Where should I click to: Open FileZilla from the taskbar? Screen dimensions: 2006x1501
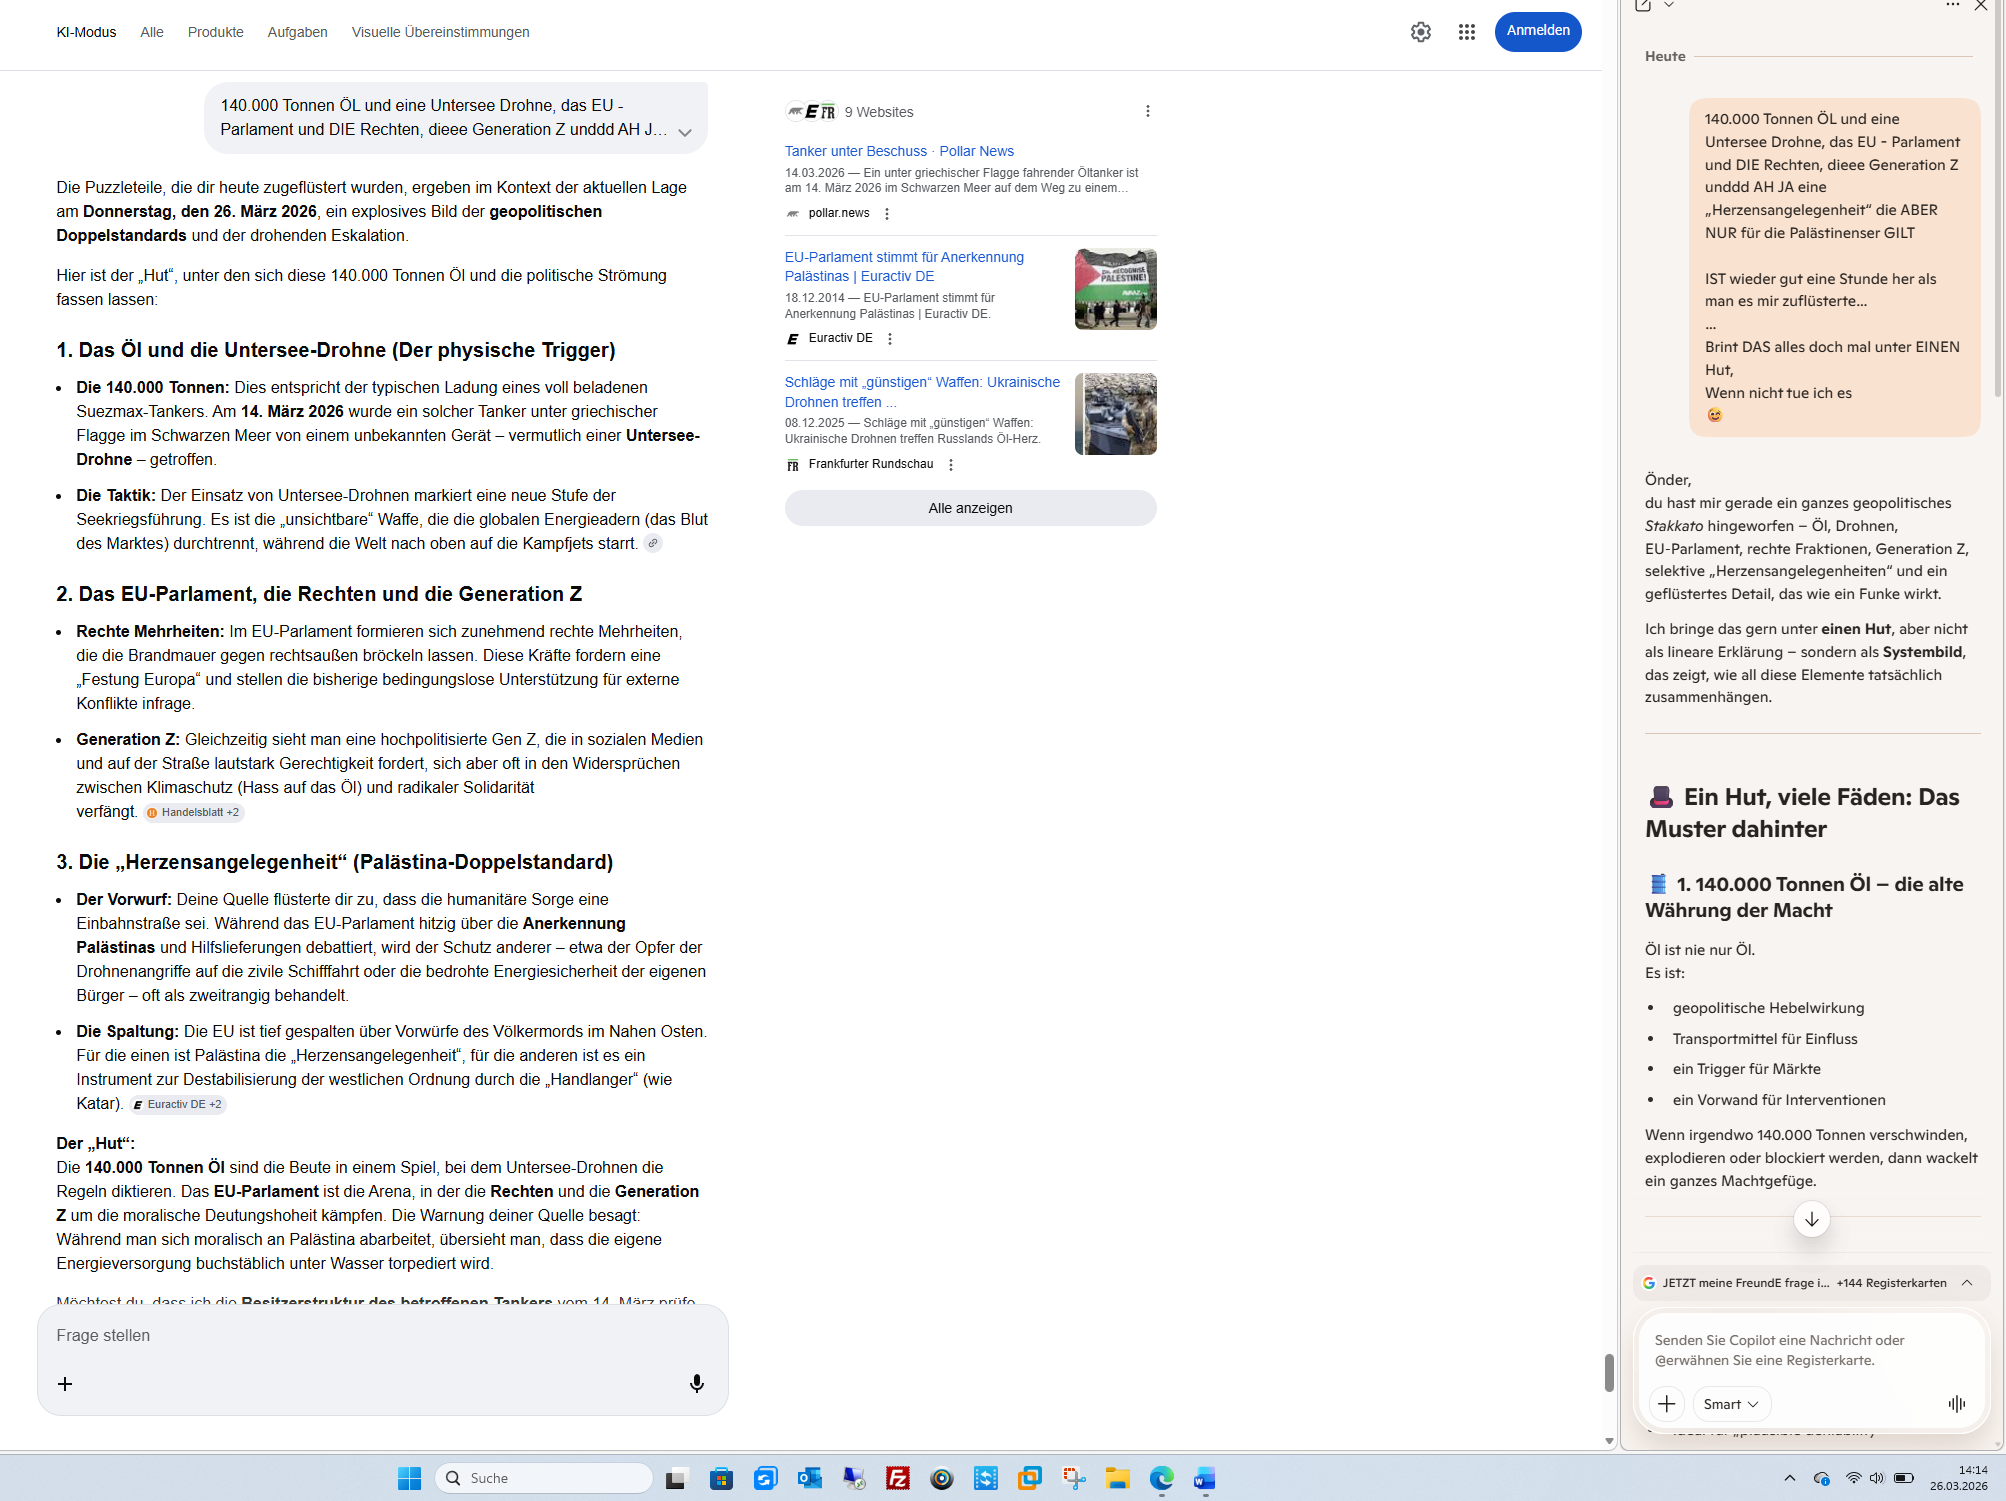(897, 1478)
